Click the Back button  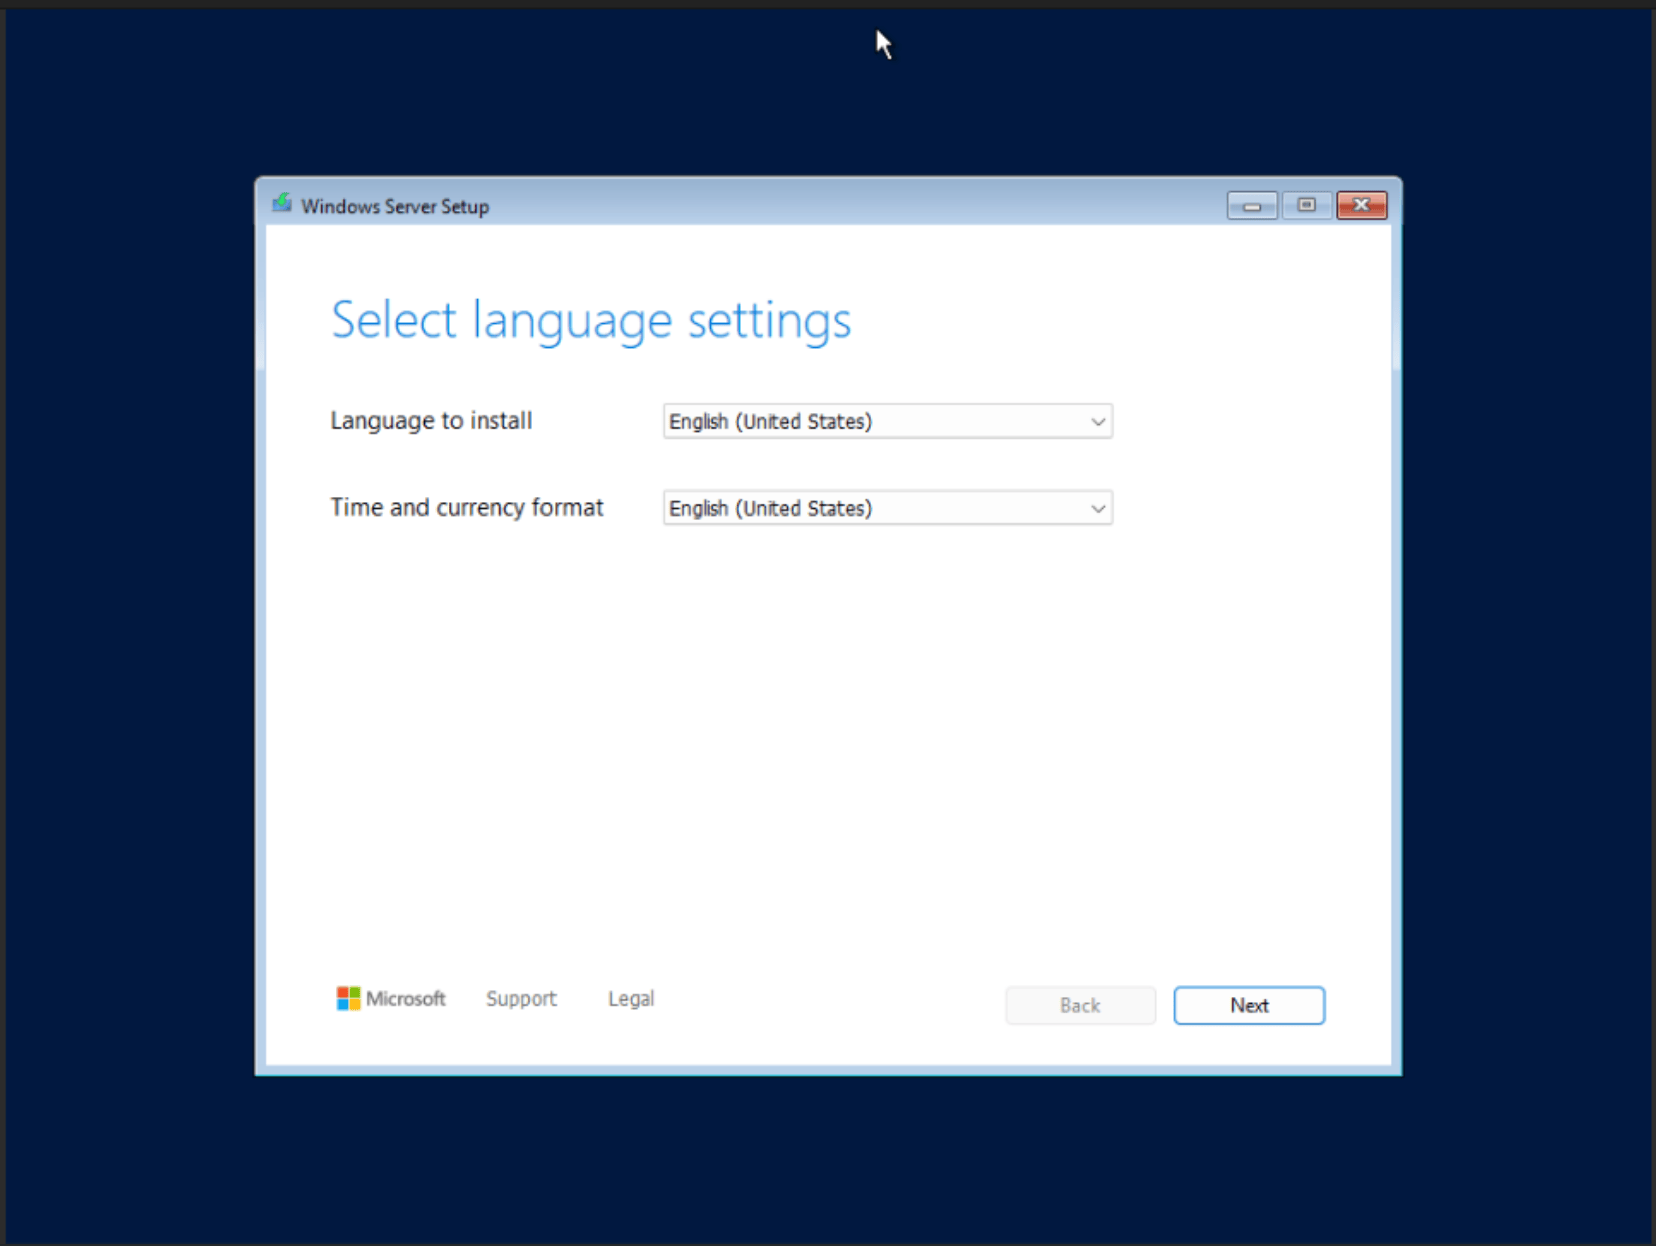[x=1080, y=1005]
